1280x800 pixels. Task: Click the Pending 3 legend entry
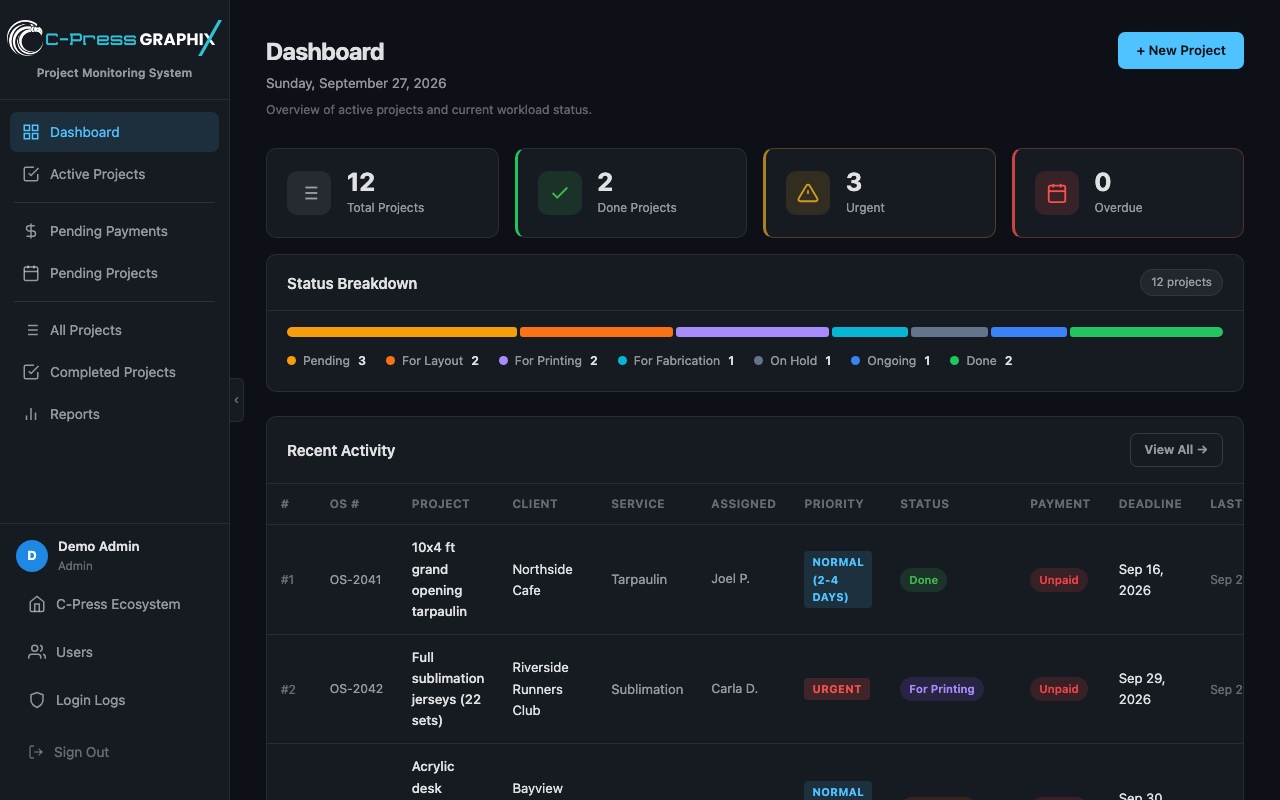coord(327,361)
